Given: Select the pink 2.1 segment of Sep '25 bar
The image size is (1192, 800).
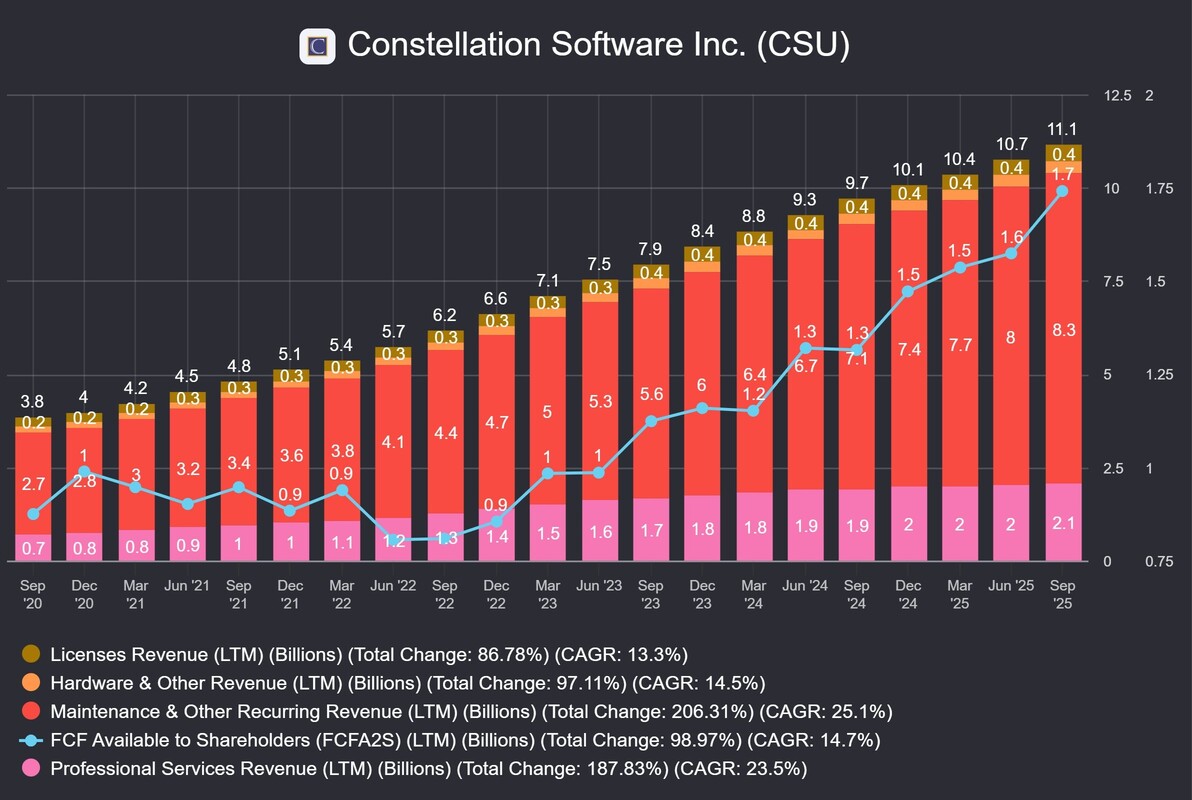Looking at the screenshot, I should [1063, 523].
